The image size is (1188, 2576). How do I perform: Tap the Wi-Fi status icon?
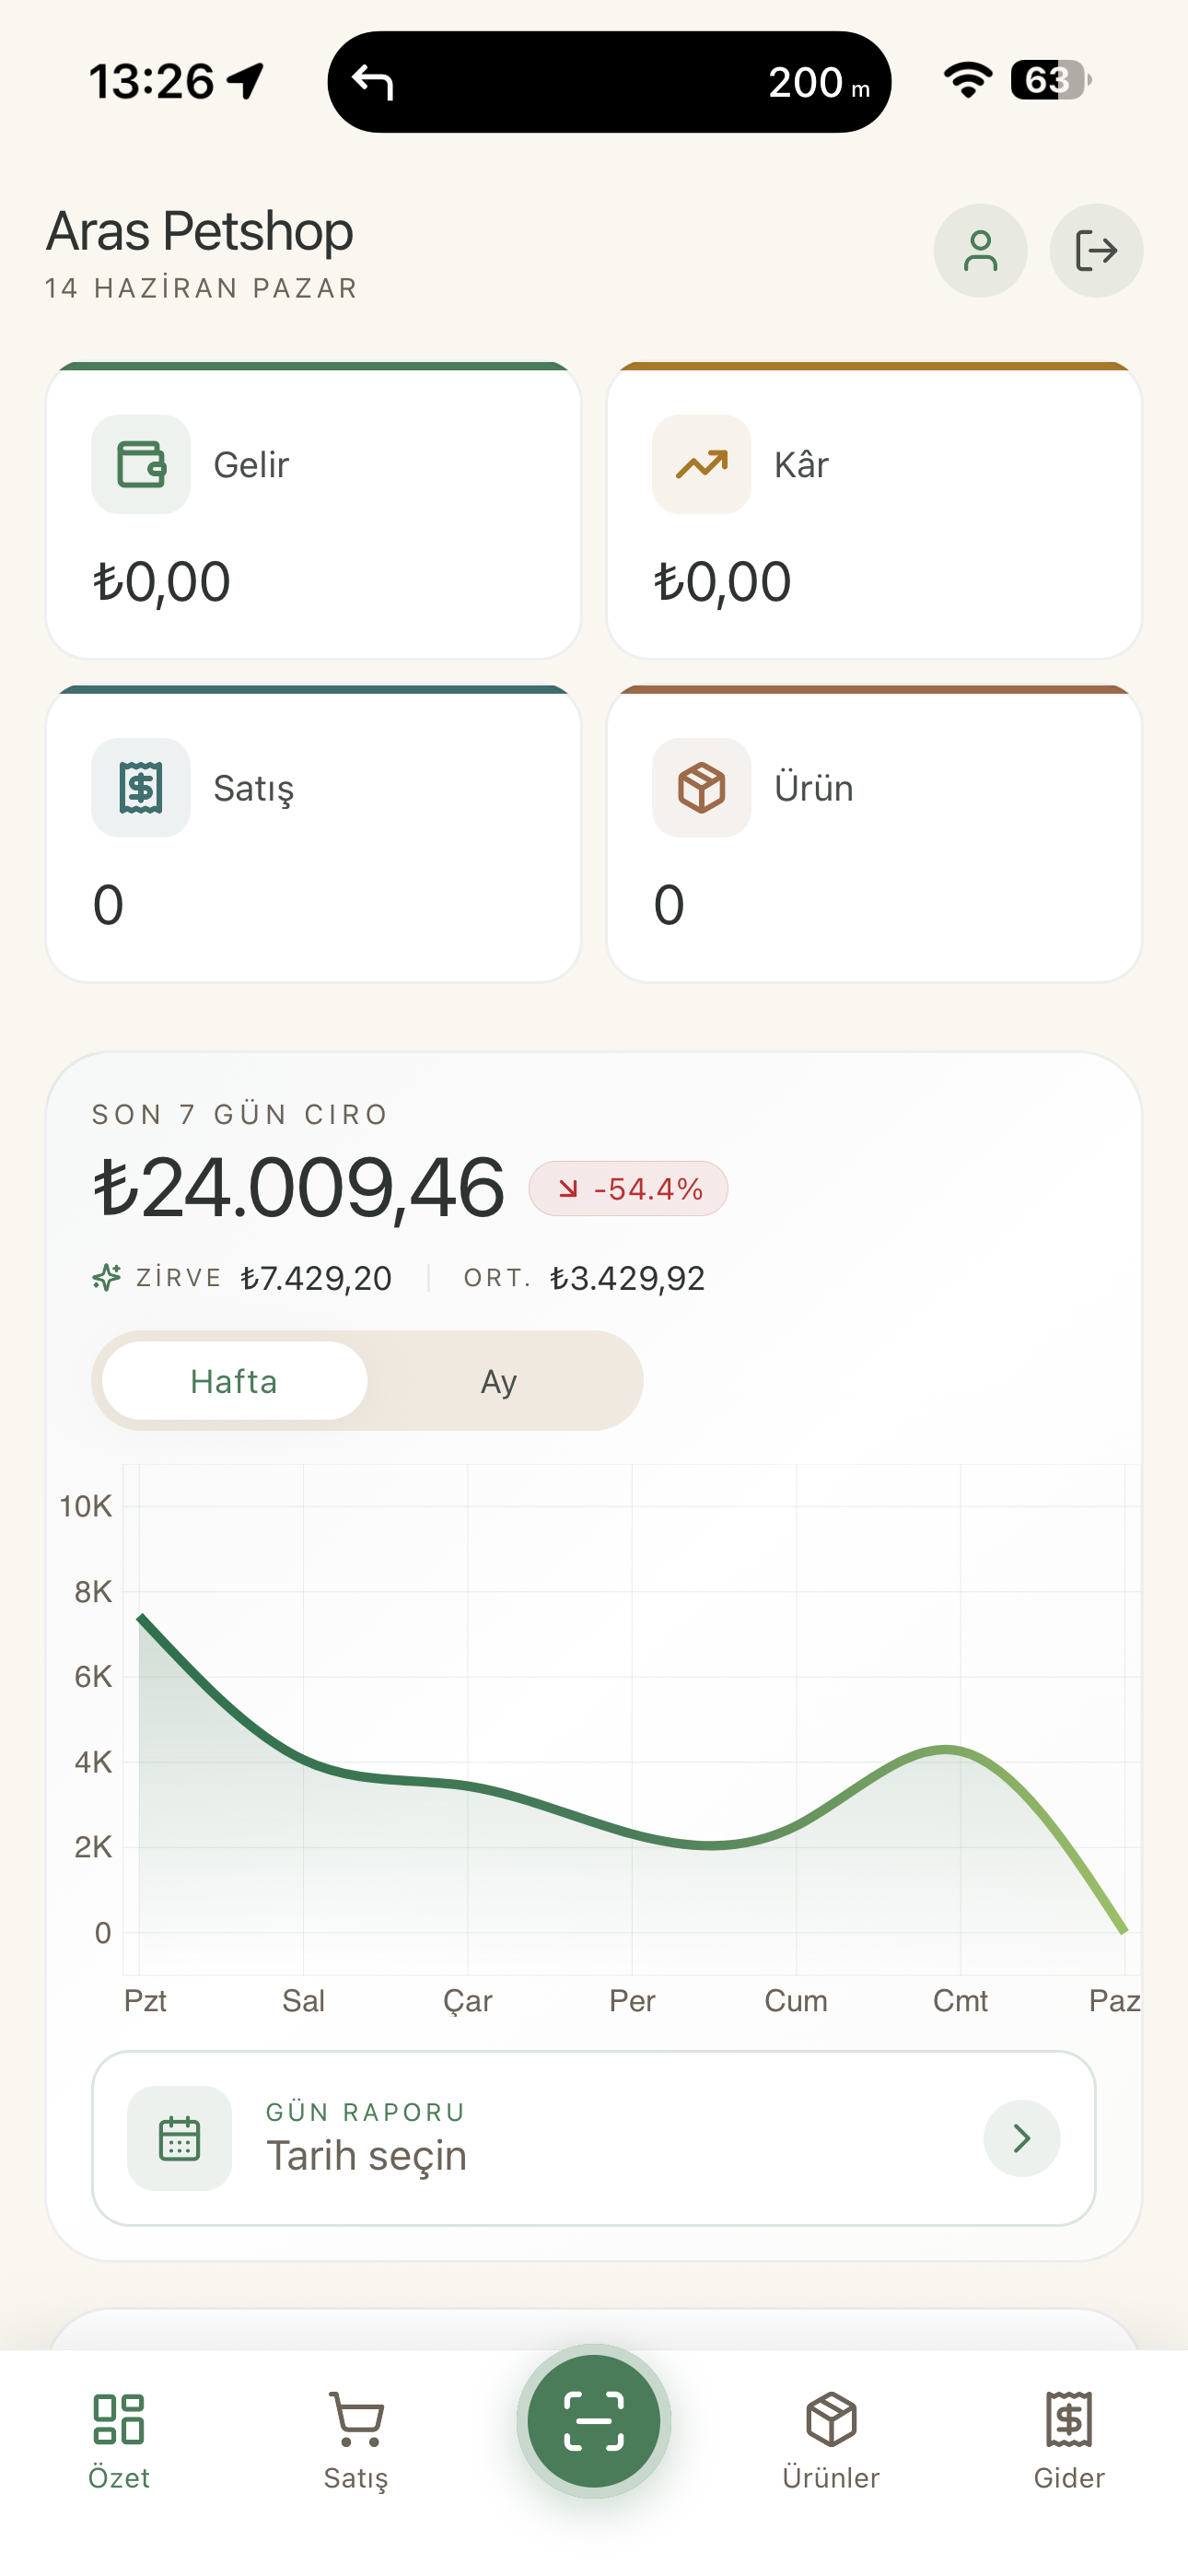[968, 80]
